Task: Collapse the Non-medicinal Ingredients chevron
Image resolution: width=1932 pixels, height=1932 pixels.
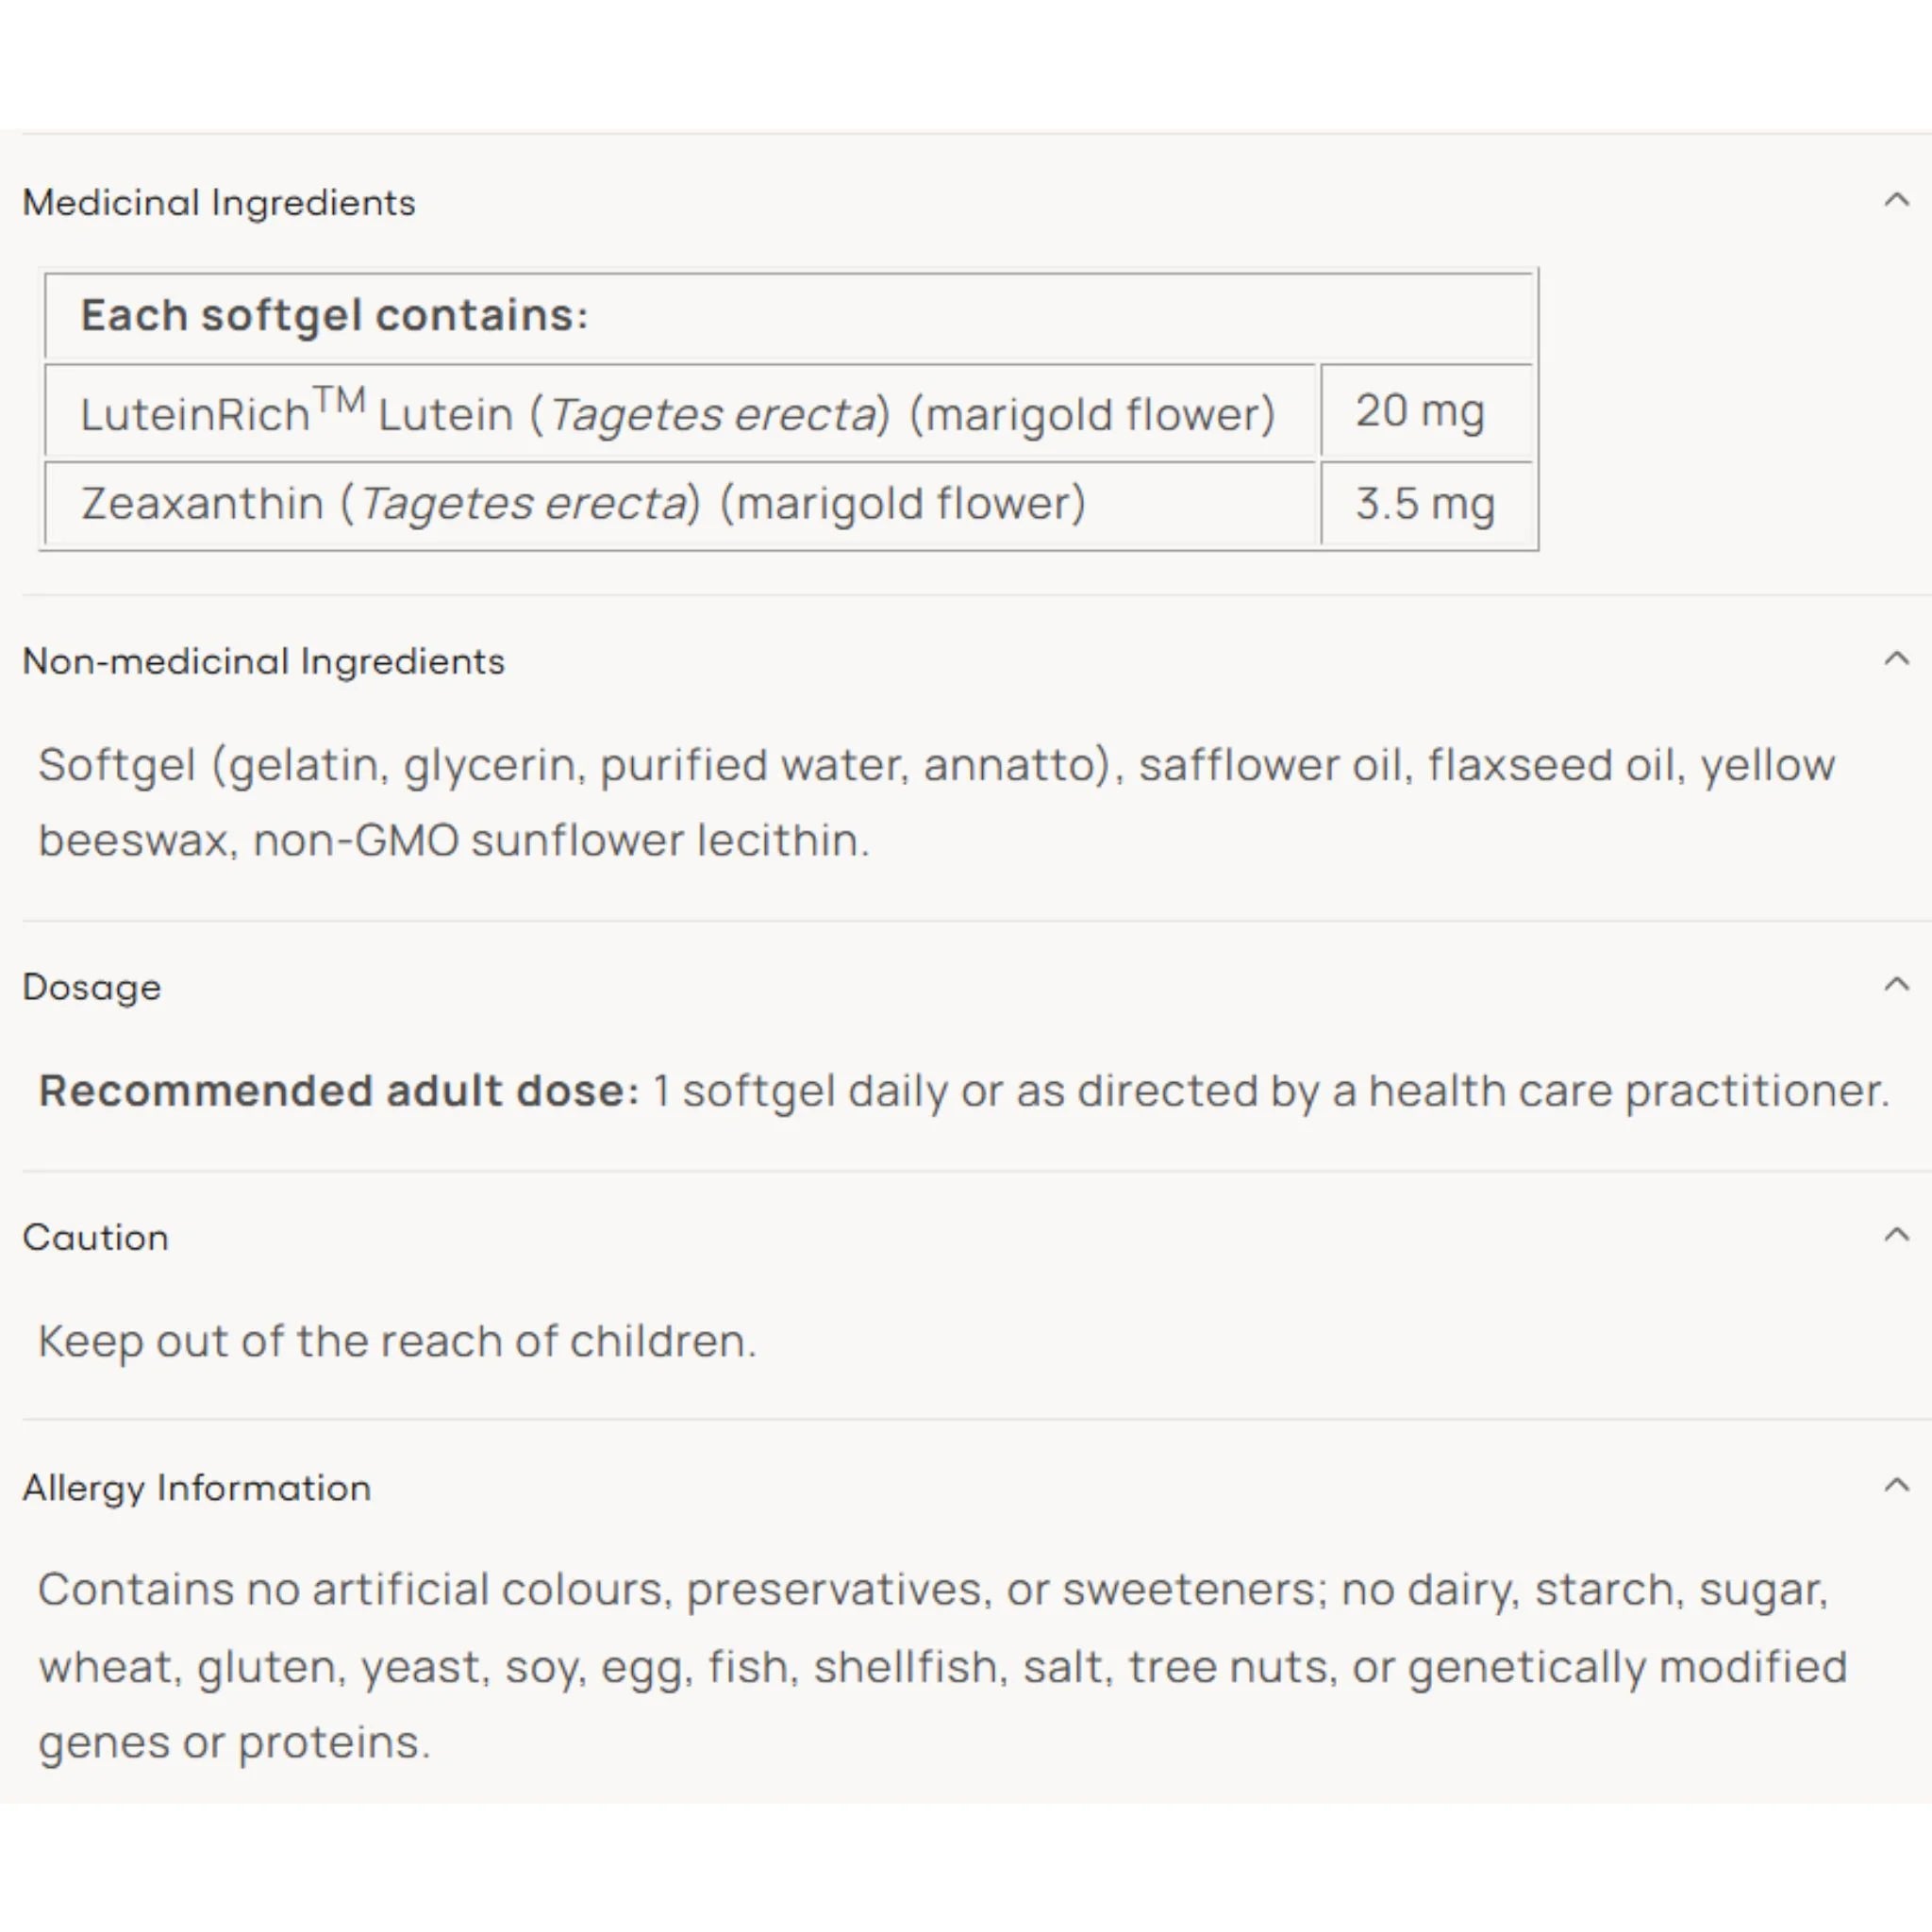Action: [x=1896, y=660]
